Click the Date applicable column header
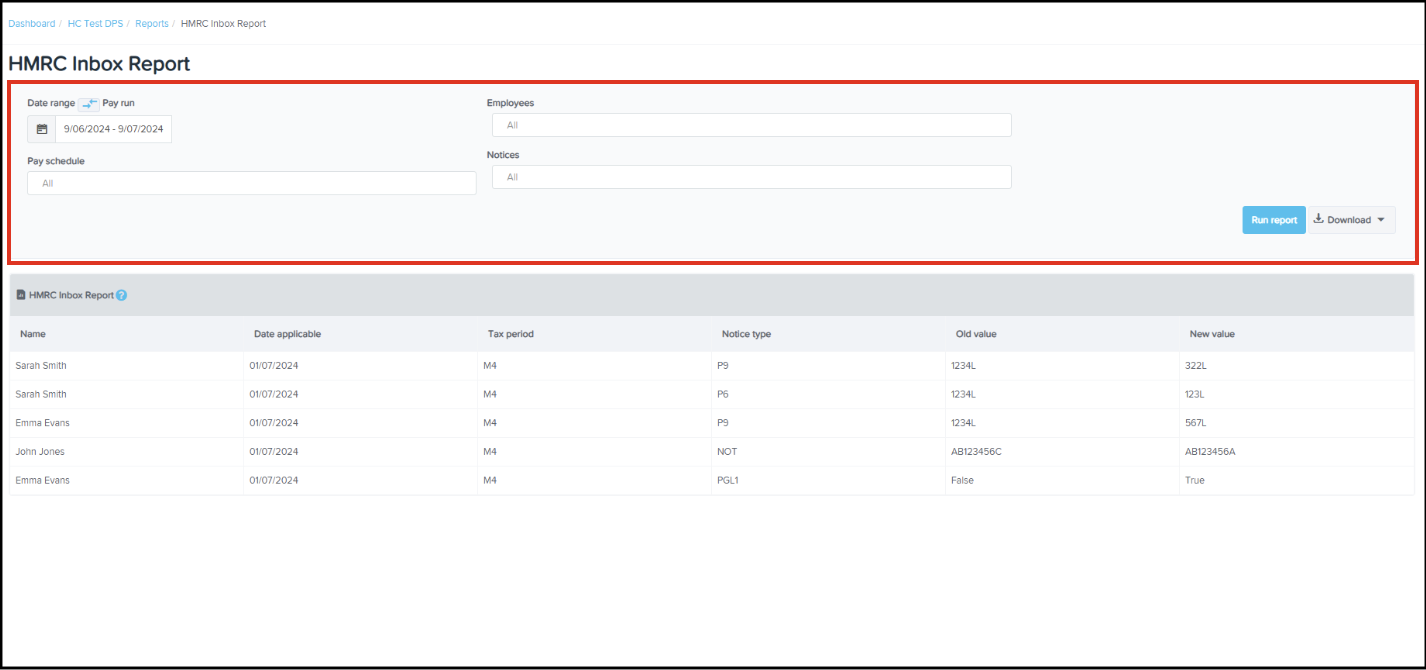The image size is (1426, 670). [x=287, y=334]
